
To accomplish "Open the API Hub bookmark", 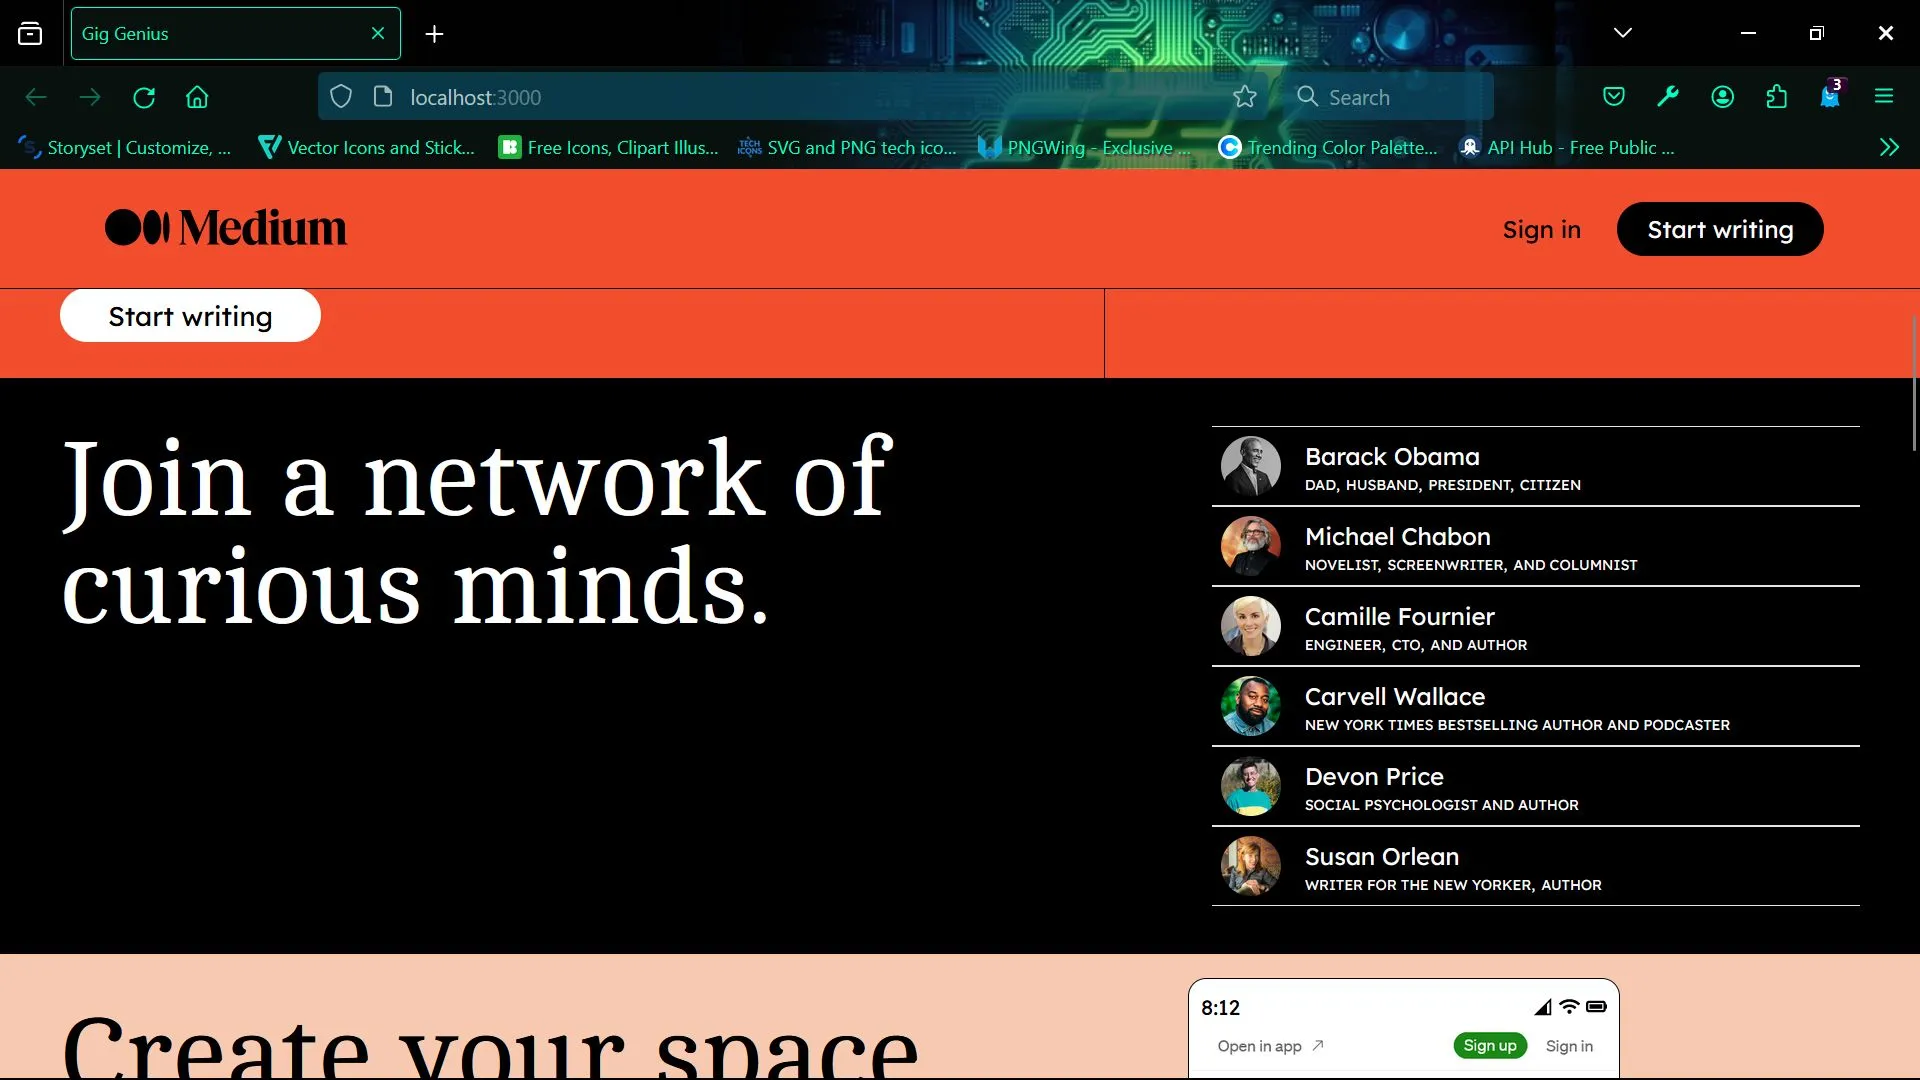I will pos(1567,148).
